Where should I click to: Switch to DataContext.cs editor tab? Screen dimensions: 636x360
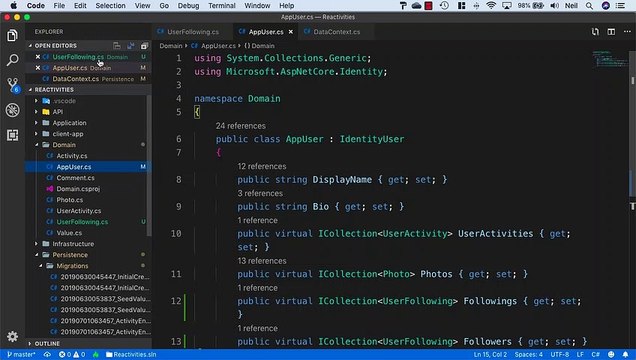[337, 32]
